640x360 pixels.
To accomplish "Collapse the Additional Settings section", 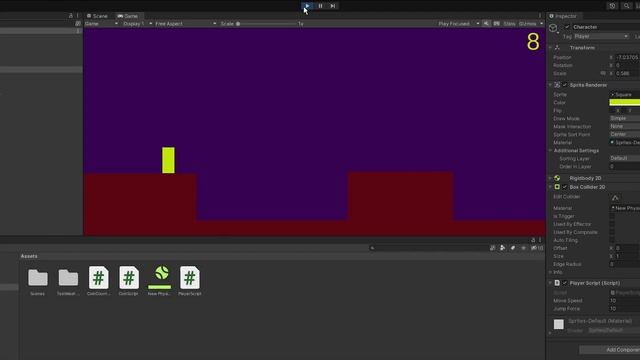I will point(550,151).
